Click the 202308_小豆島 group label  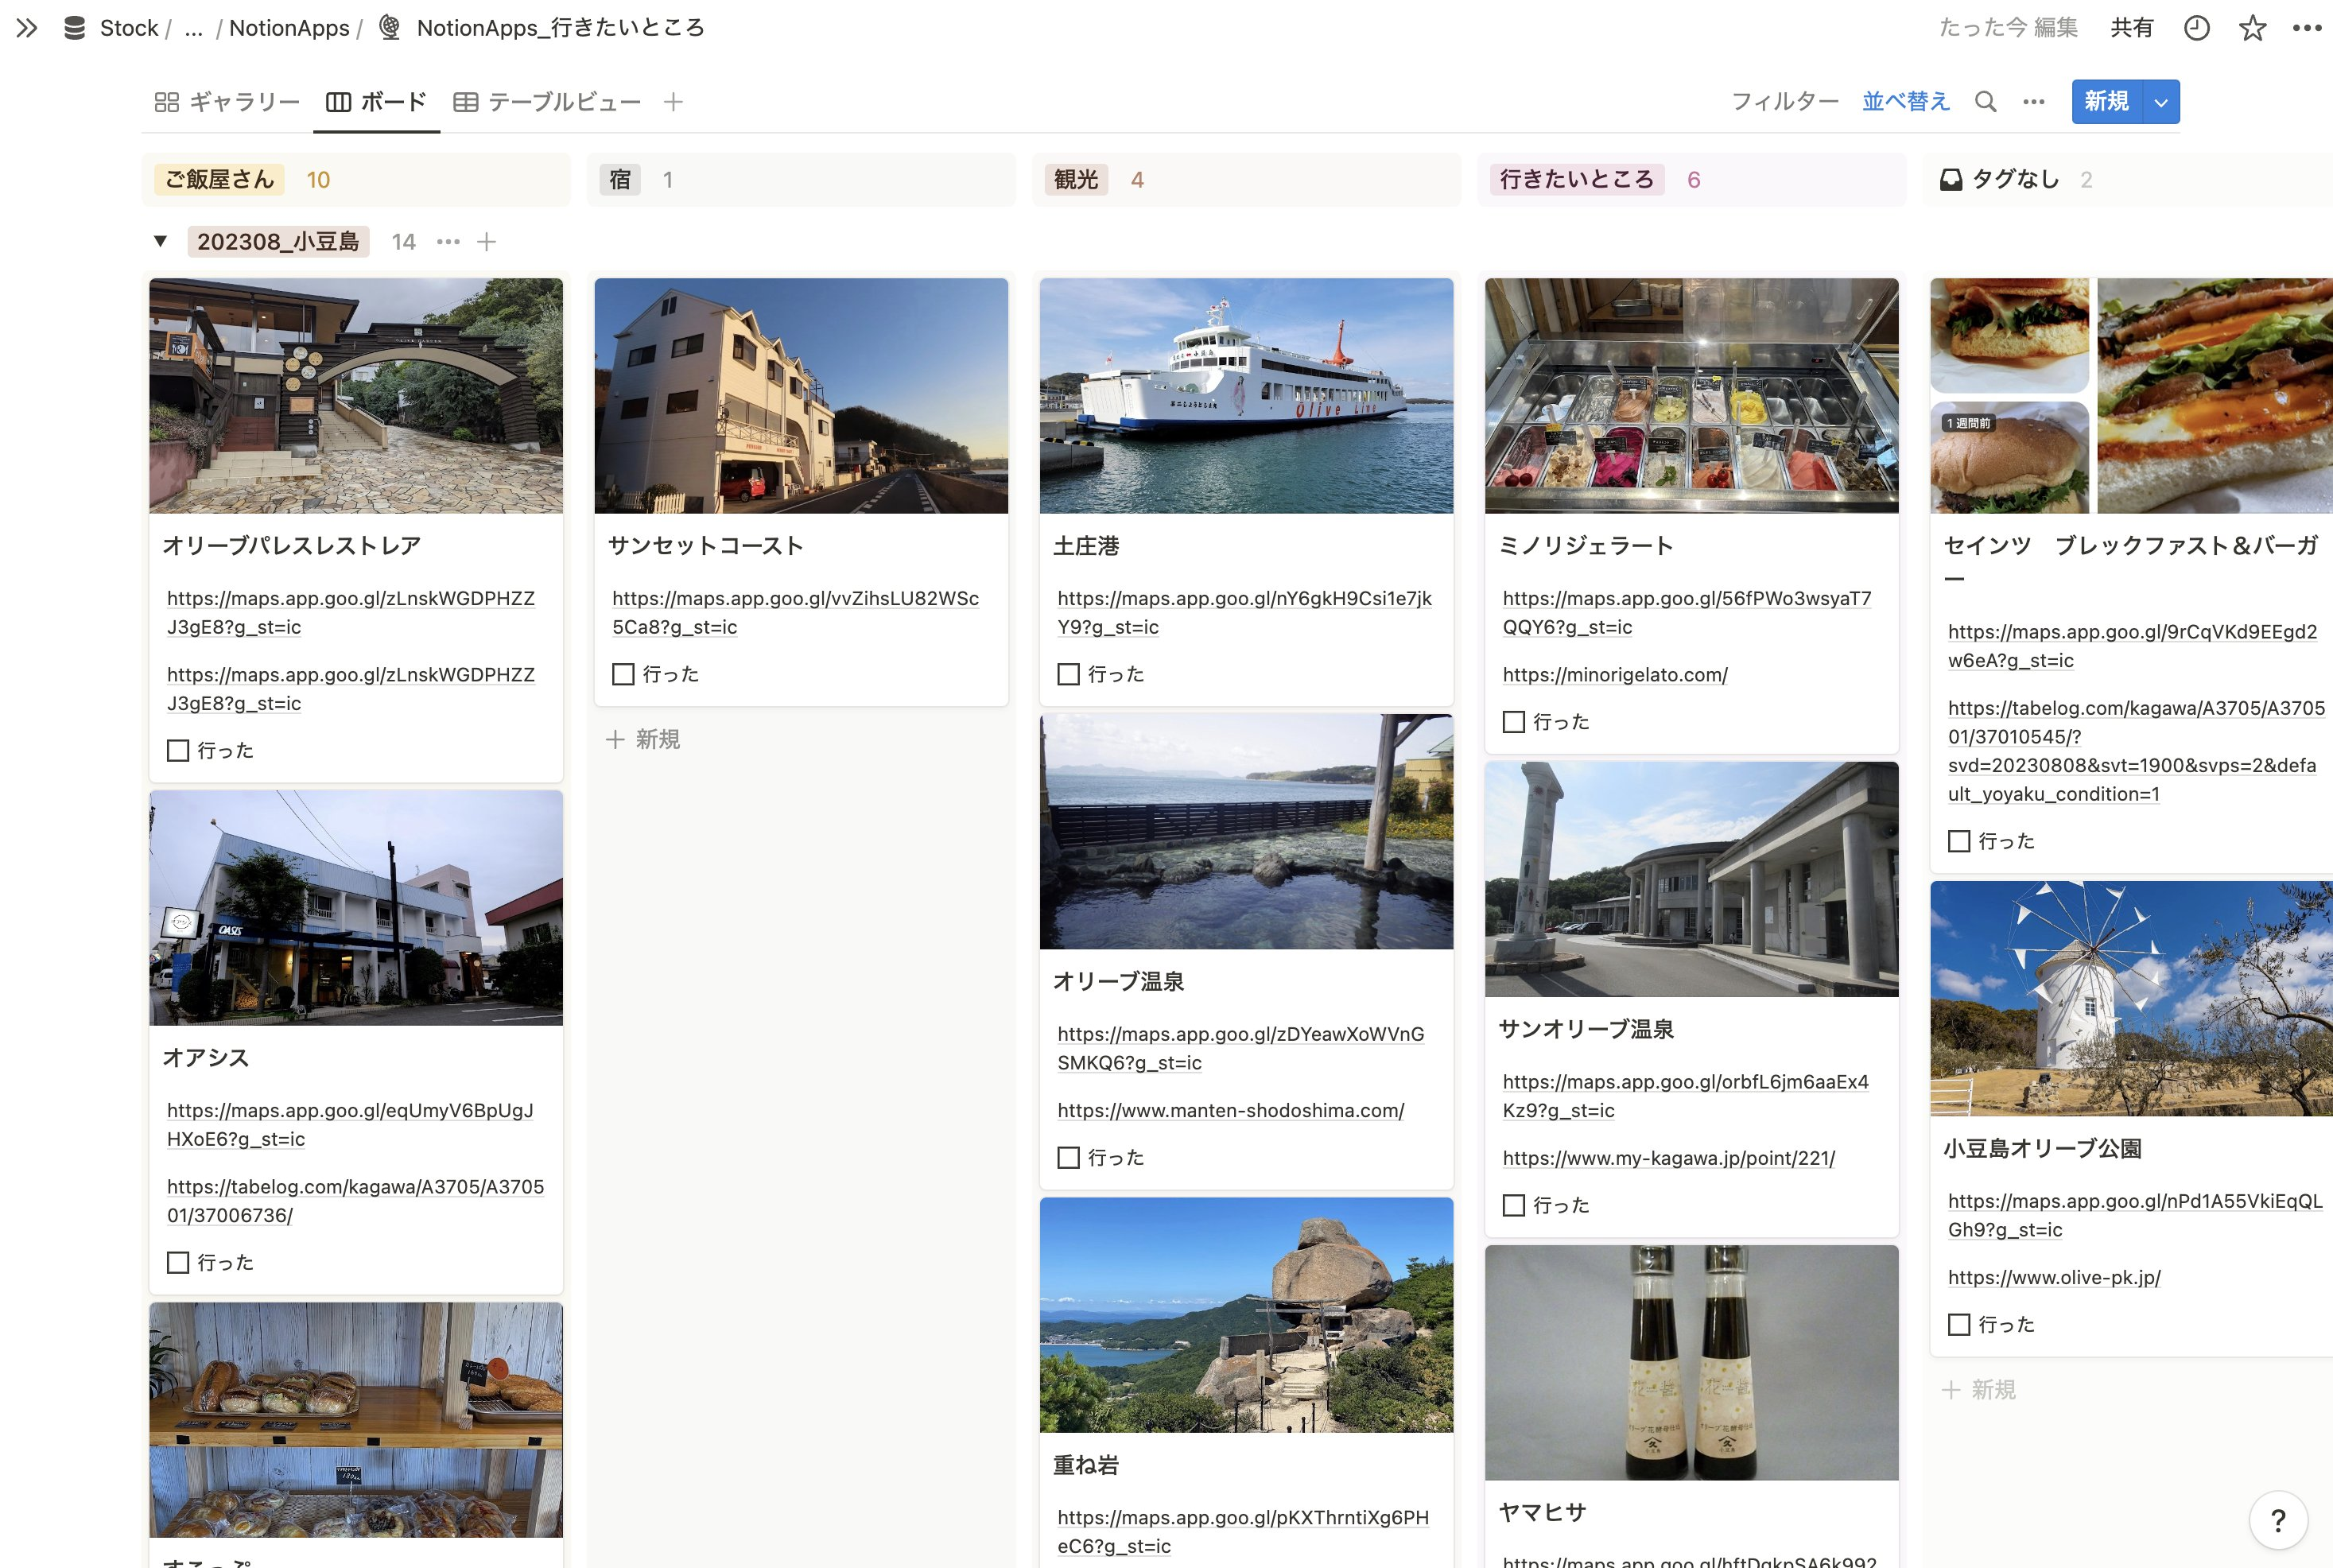278,242
